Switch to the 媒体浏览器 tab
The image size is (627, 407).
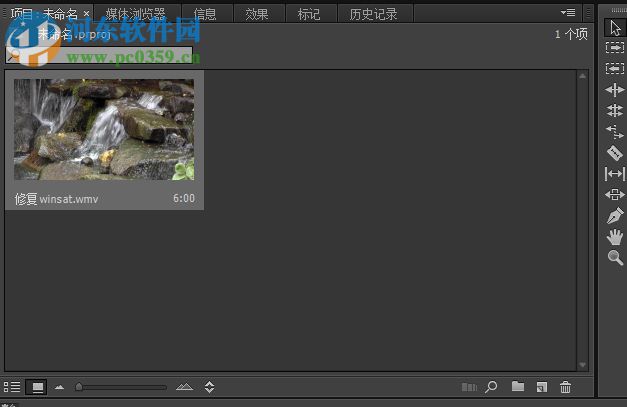136,14
